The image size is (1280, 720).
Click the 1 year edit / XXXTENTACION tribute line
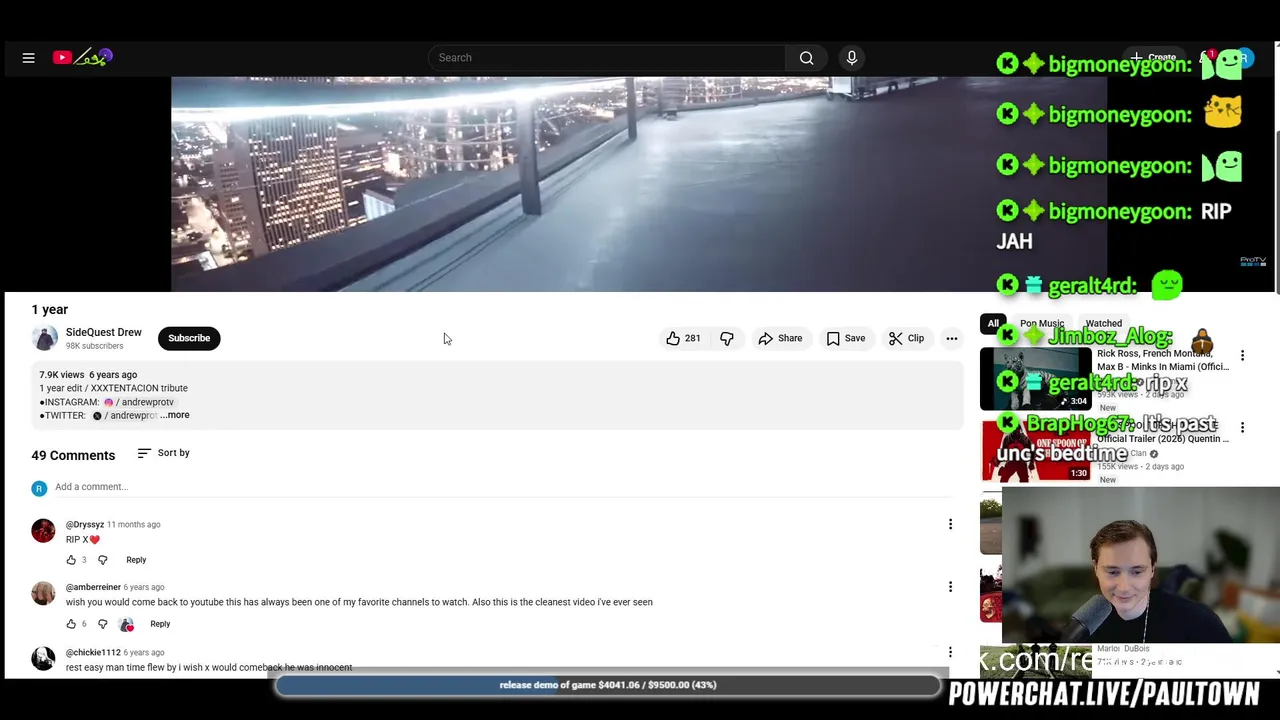[113, 388]
